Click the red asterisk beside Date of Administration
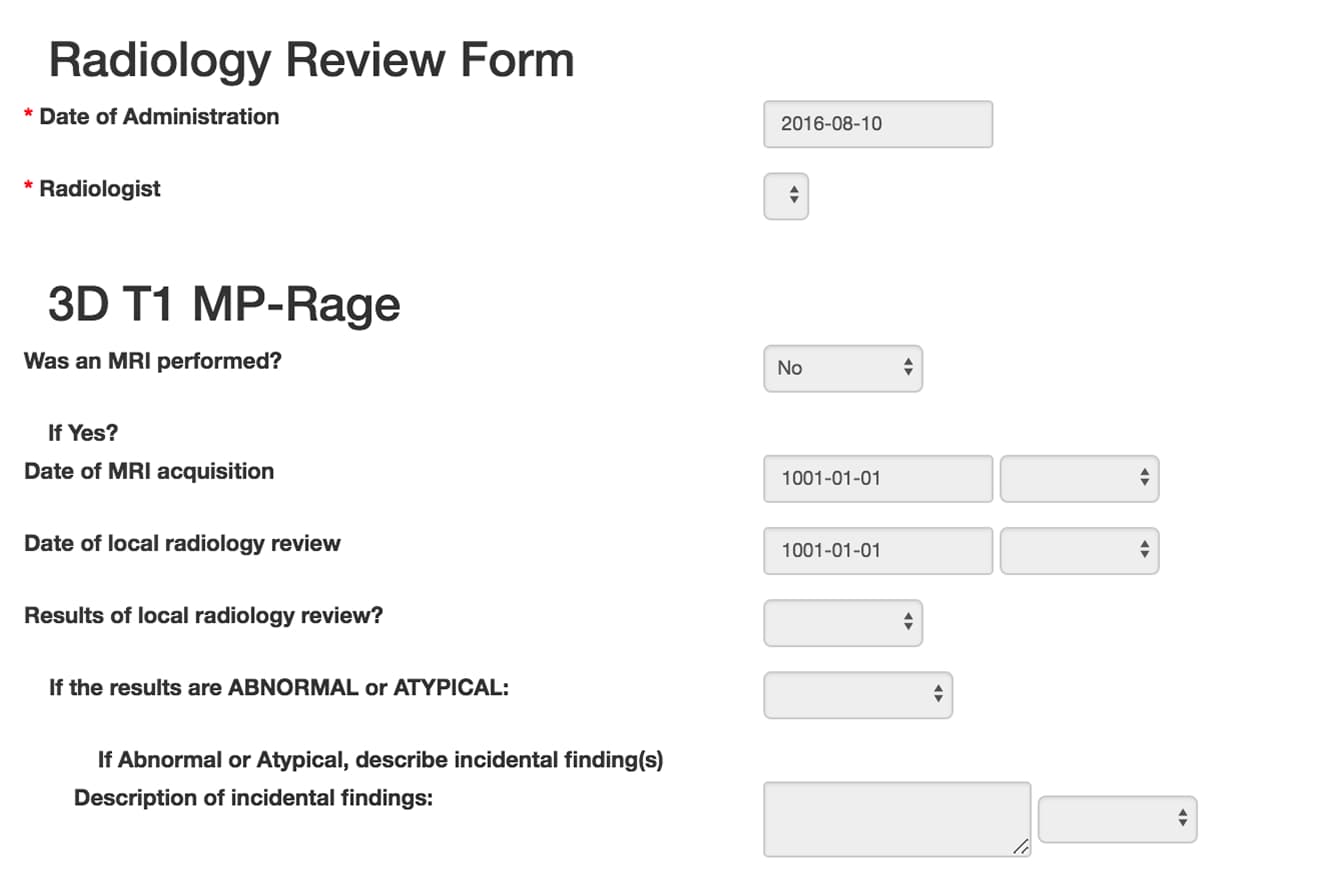The width and height of the screenshot is (1320, 894). (28, 116)
